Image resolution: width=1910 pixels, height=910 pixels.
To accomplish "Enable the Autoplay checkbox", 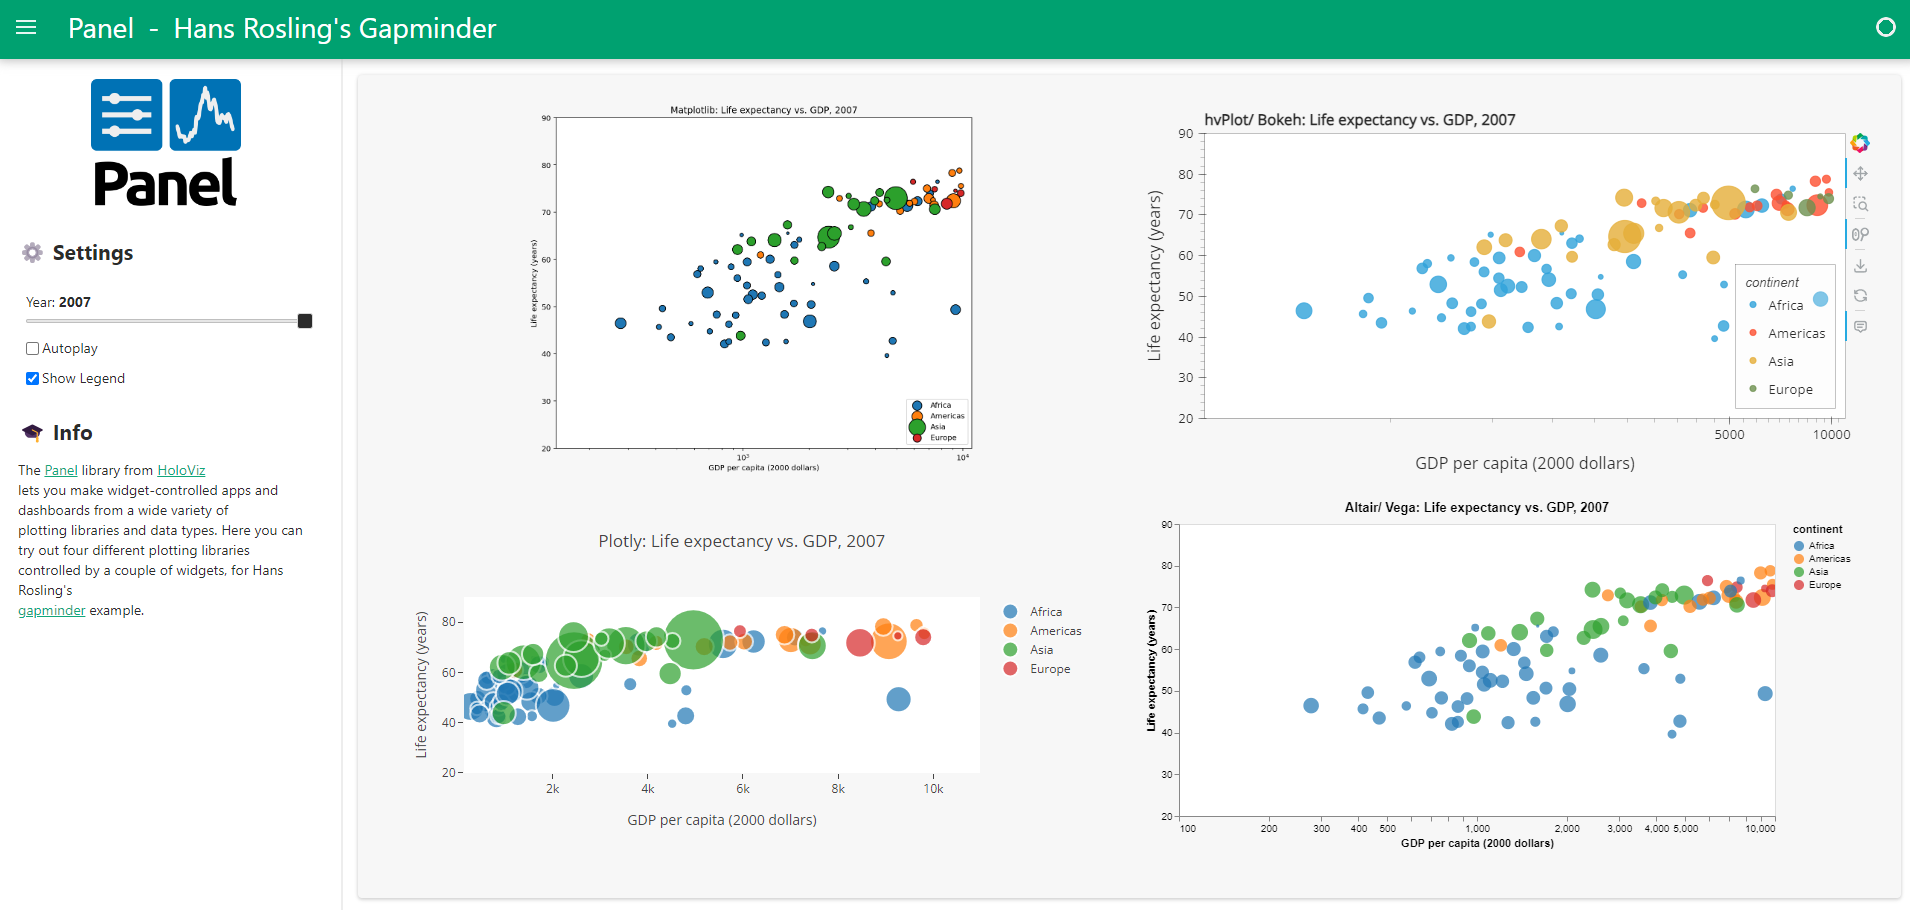I will [33, 349].
